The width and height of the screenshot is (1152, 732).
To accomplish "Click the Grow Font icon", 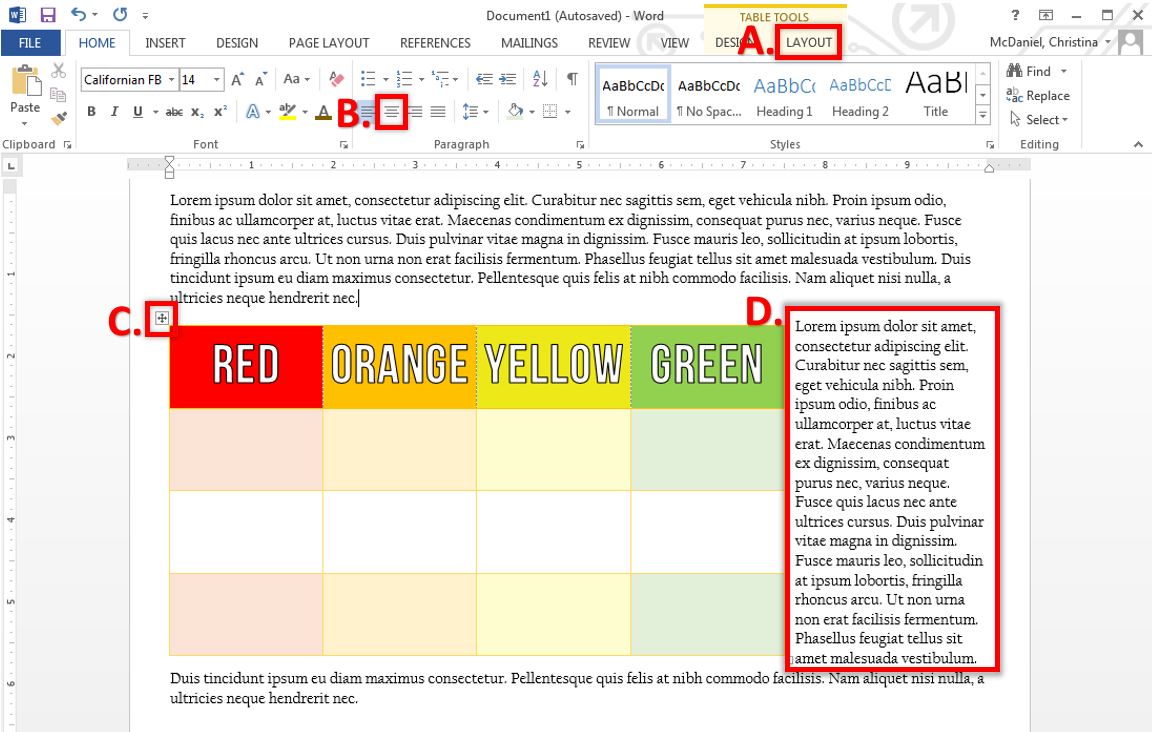I will pyautogui.click(x=237, y=79).
